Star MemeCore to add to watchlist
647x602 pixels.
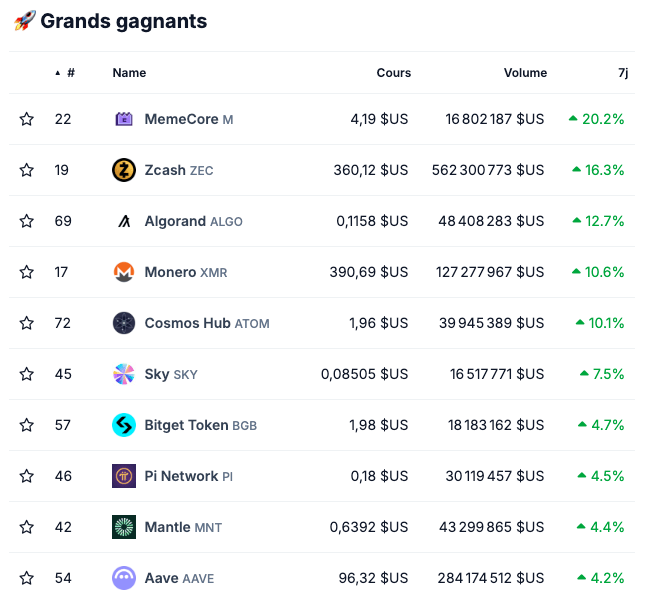coord(27,119)
